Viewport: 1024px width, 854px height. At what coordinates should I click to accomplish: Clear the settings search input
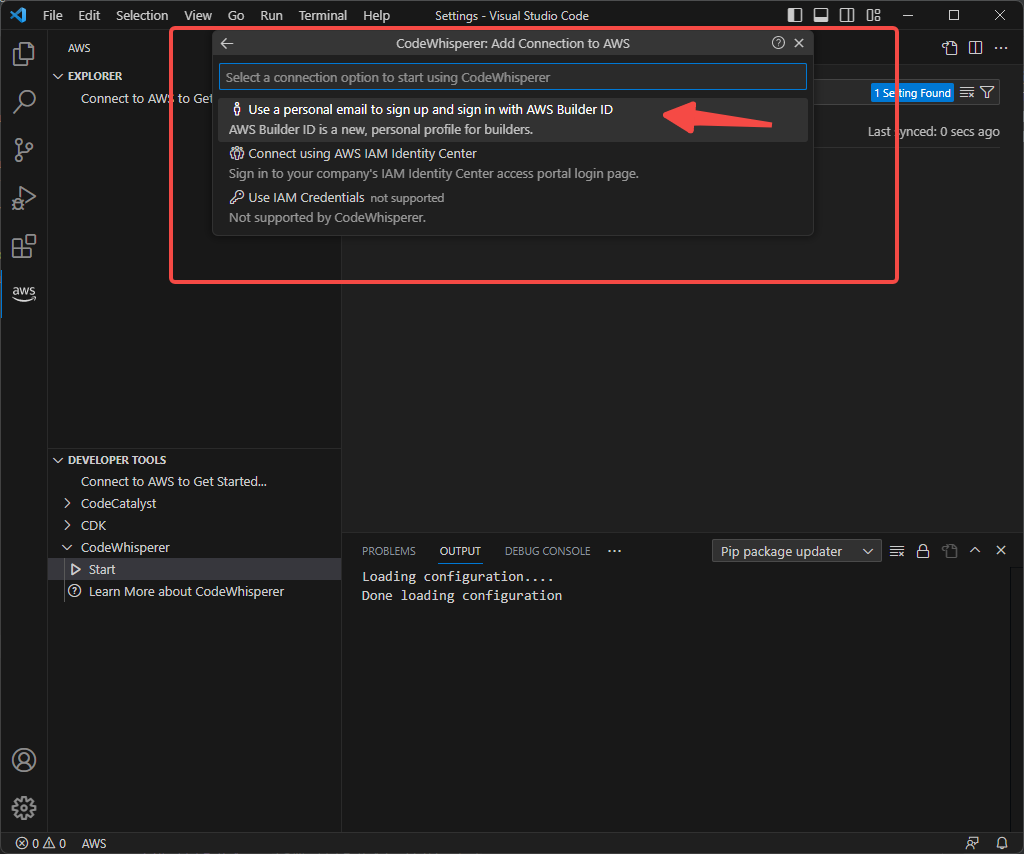[967, 93]
